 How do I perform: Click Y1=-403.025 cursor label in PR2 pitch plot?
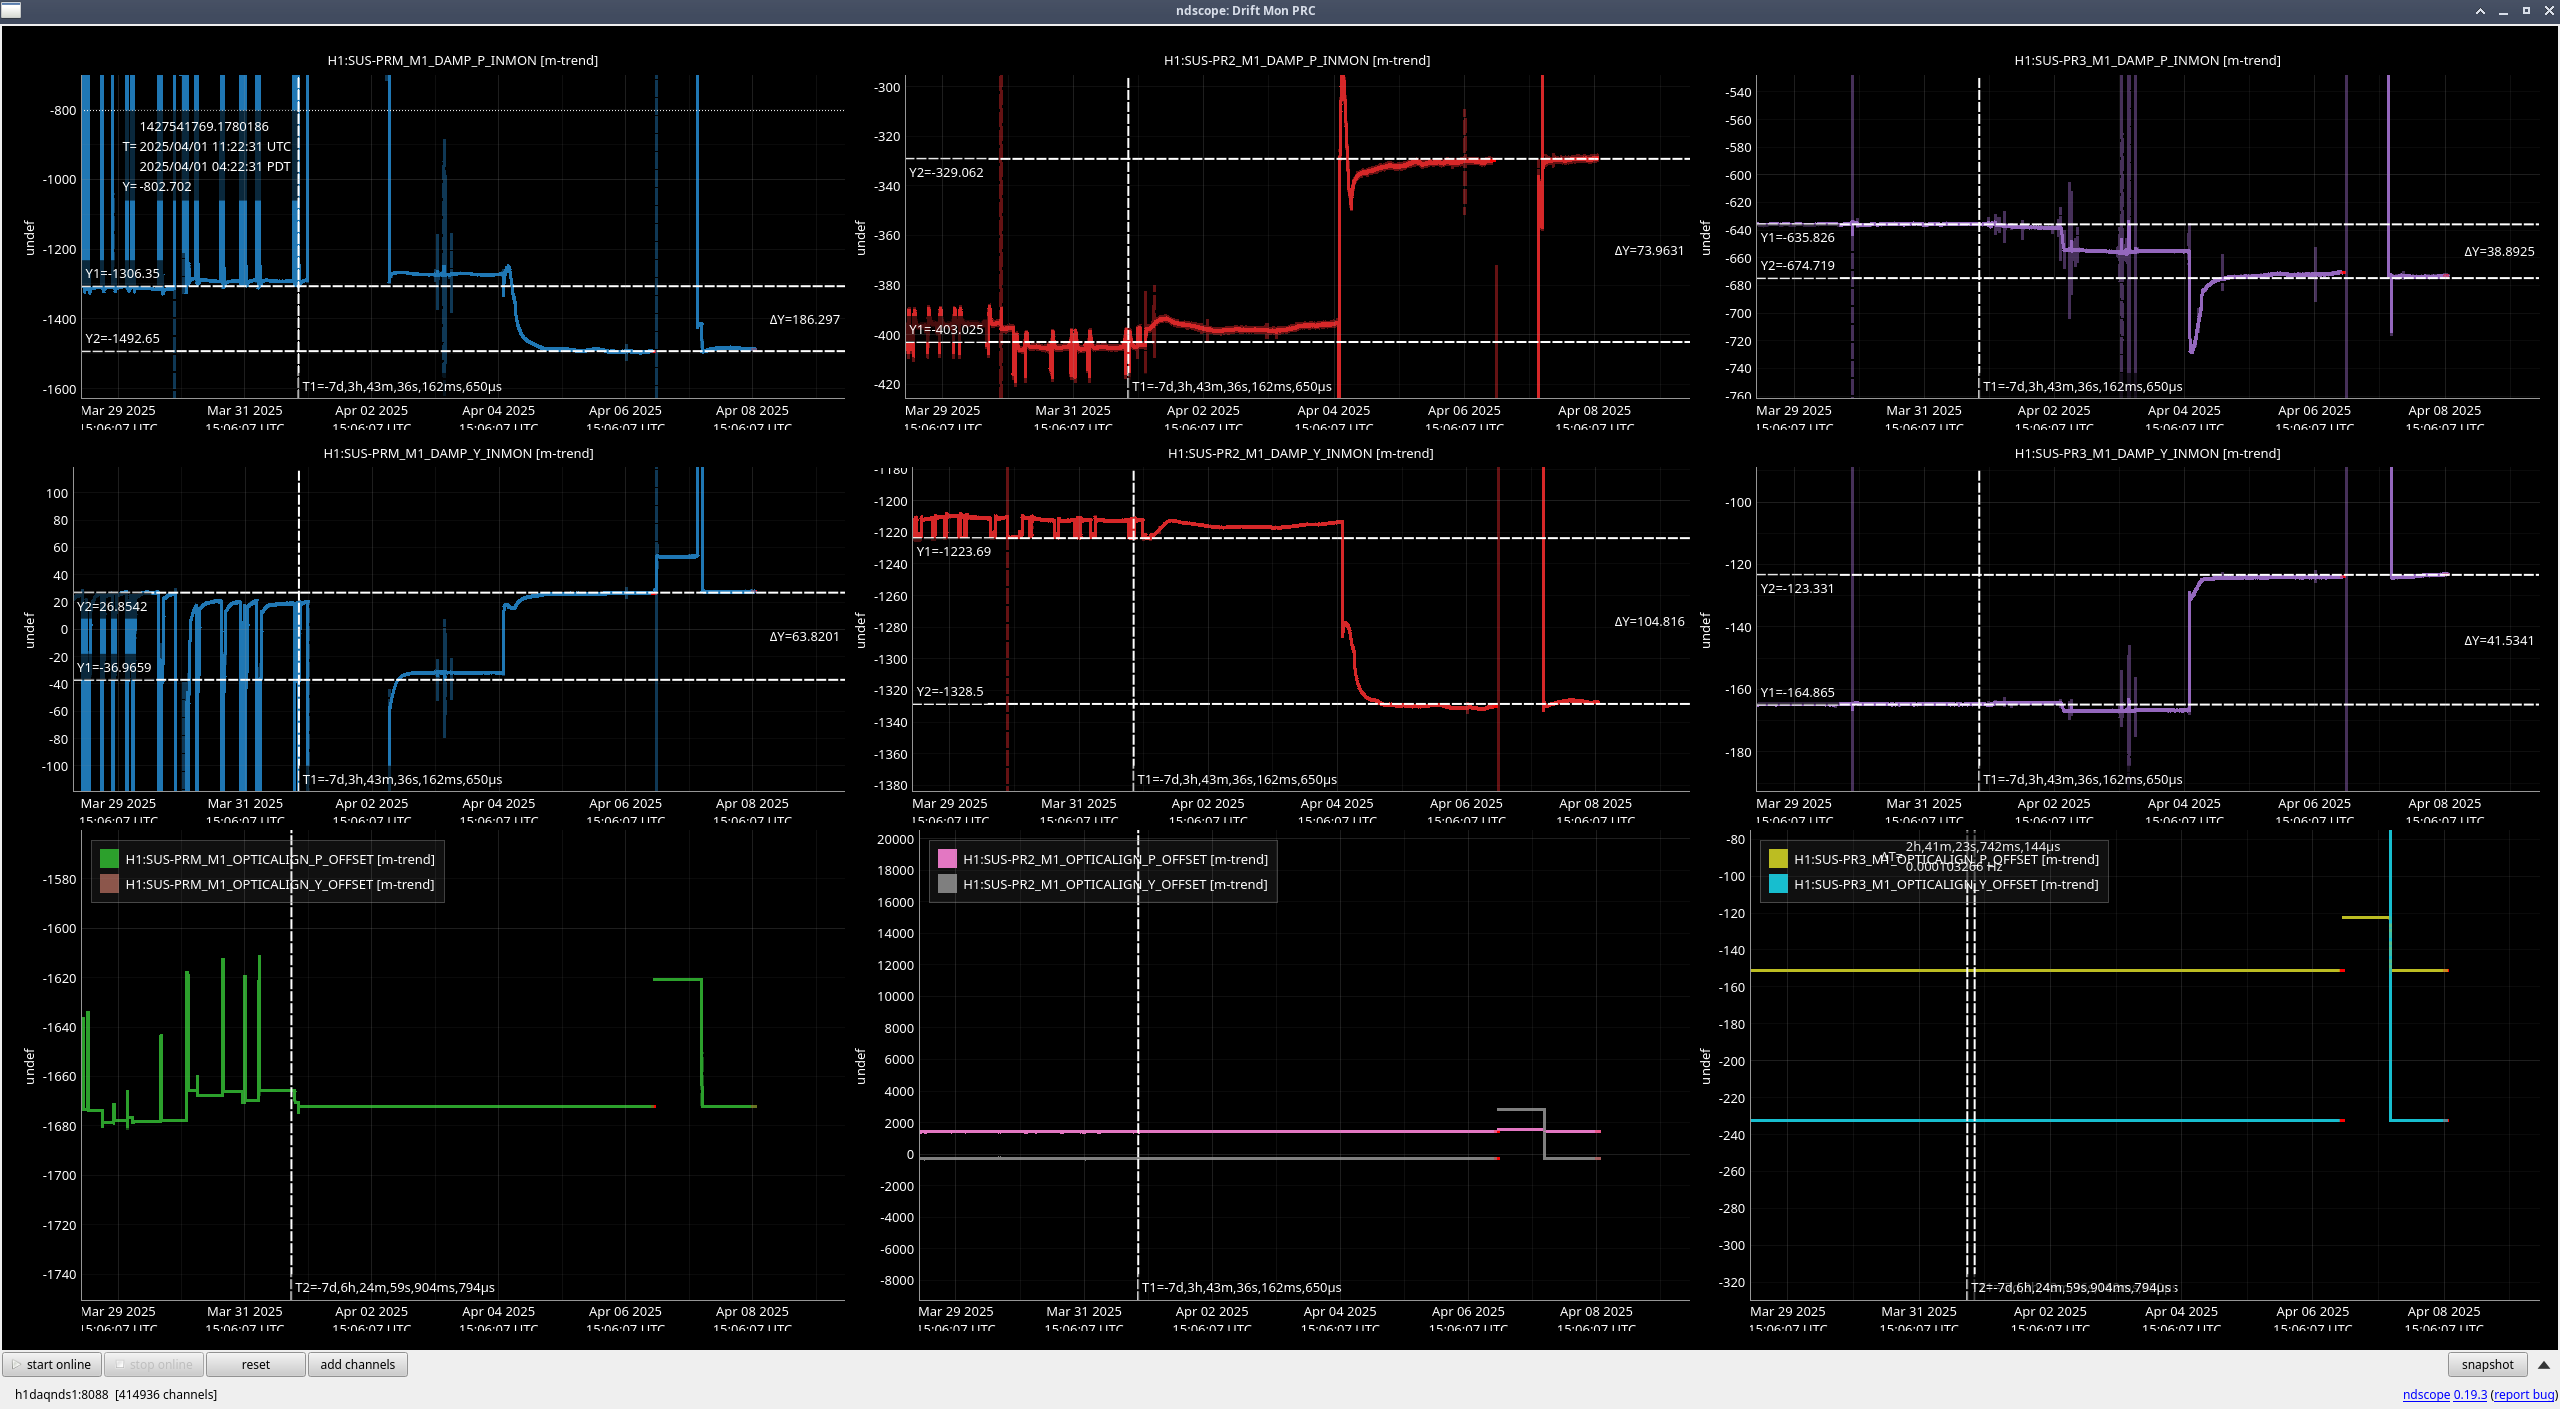click(946, 329)
